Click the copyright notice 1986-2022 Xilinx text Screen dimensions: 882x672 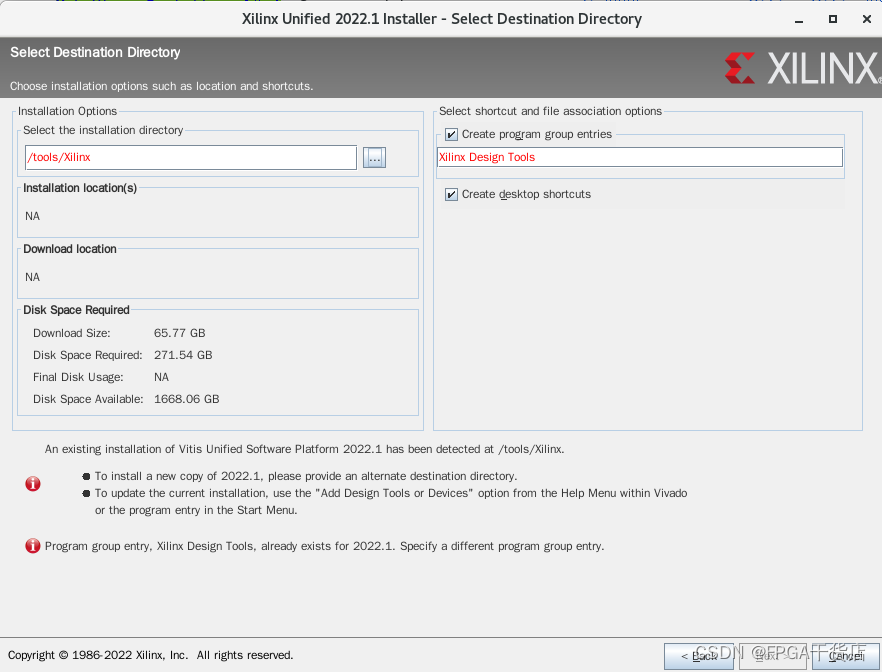tap(150, 655)
